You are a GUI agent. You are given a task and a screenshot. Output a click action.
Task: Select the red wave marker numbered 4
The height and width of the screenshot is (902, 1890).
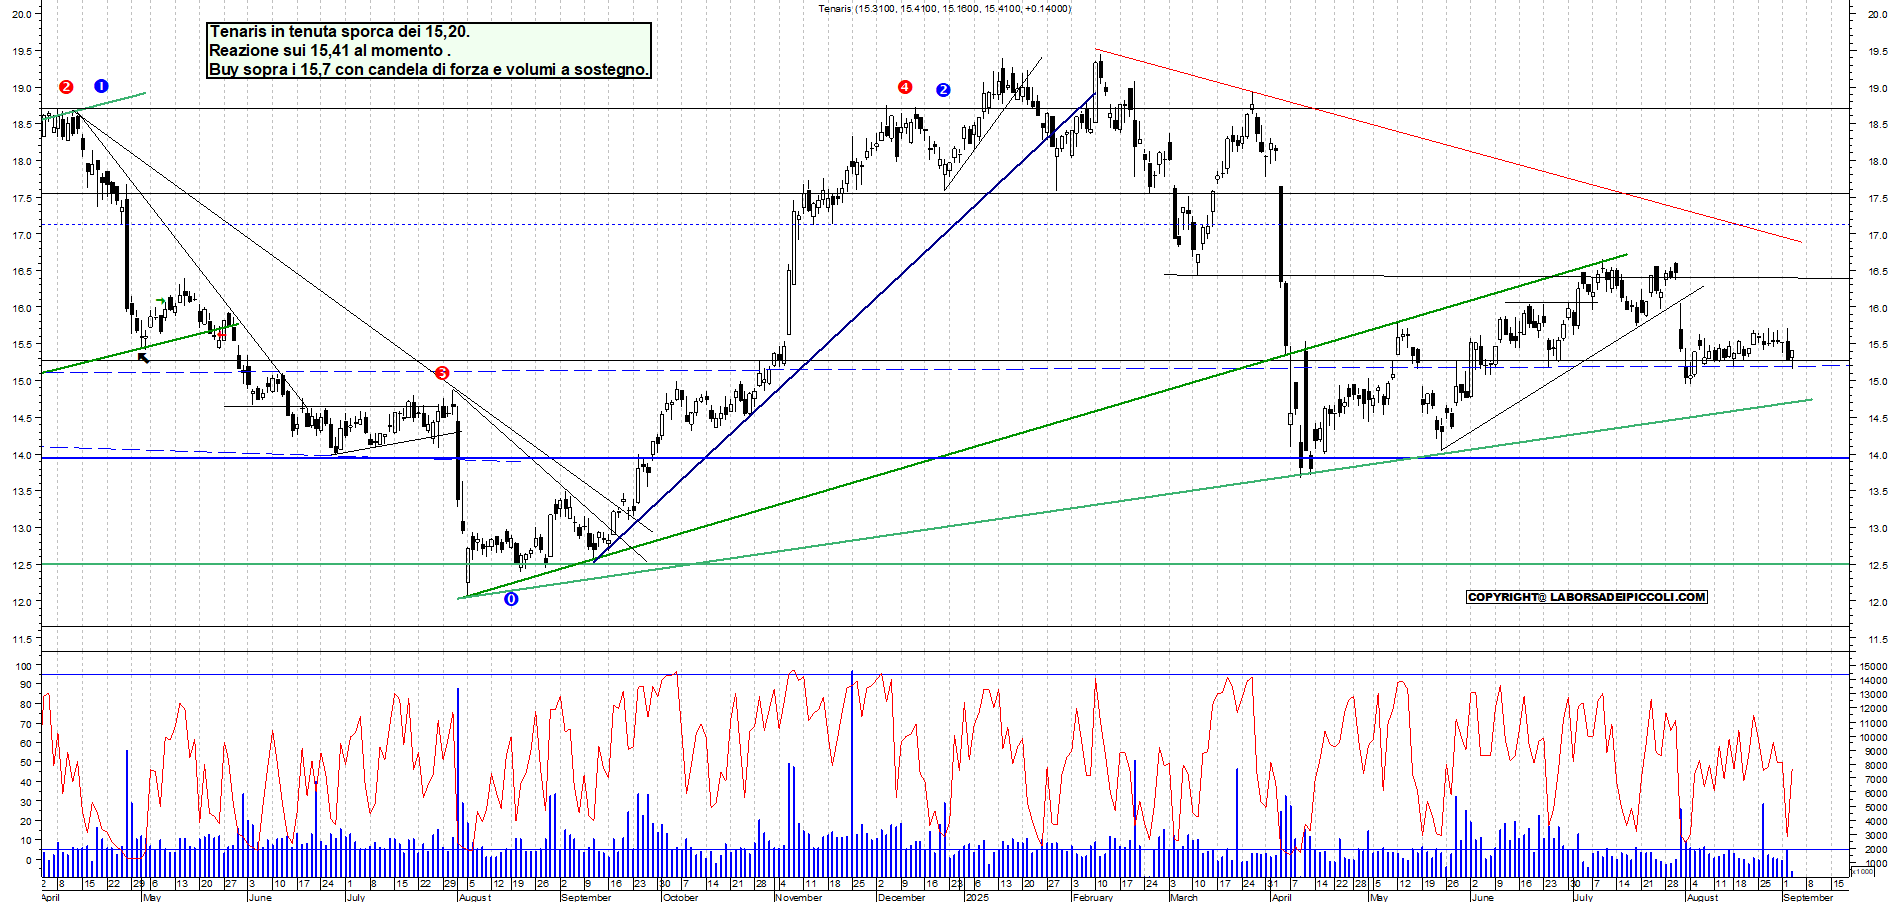click(x=905, y=87)
